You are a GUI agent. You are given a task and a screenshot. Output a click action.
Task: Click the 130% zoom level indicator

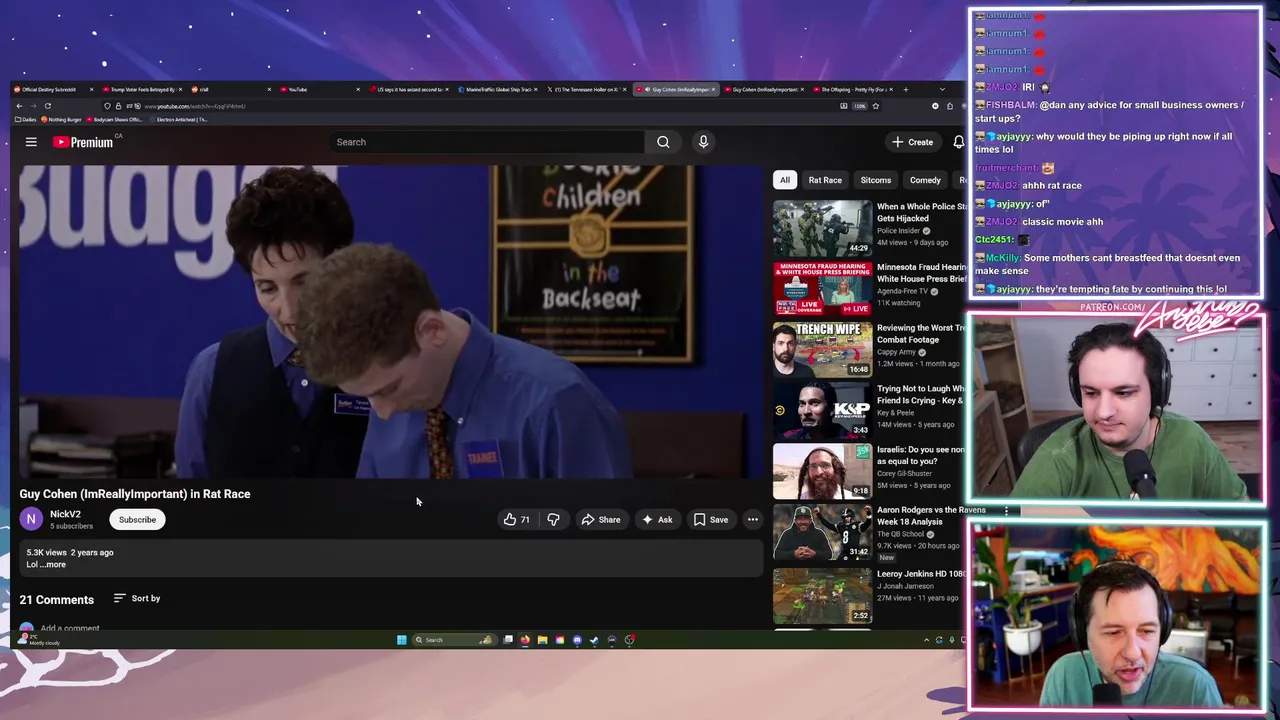[859, 106]
